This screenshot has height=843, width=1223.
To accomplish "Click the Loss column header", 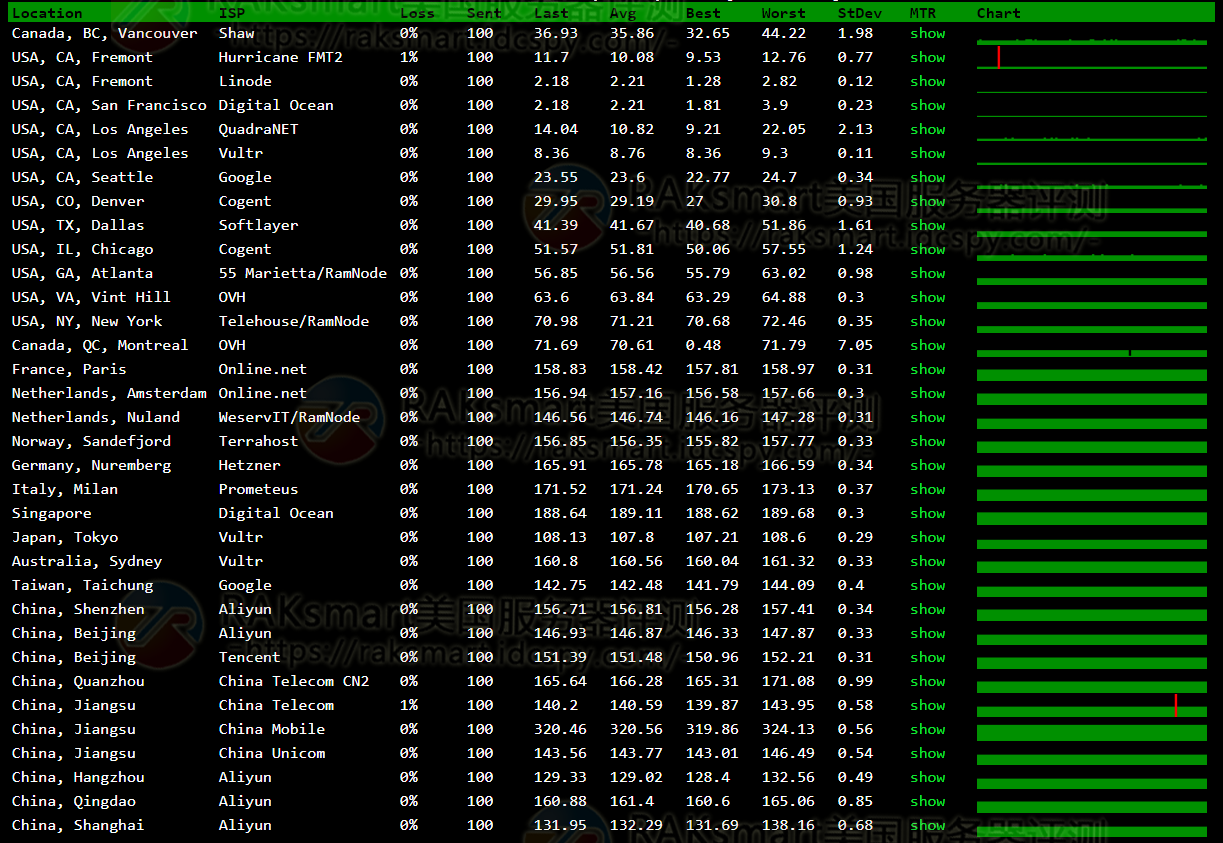I will tap(417, 13).
